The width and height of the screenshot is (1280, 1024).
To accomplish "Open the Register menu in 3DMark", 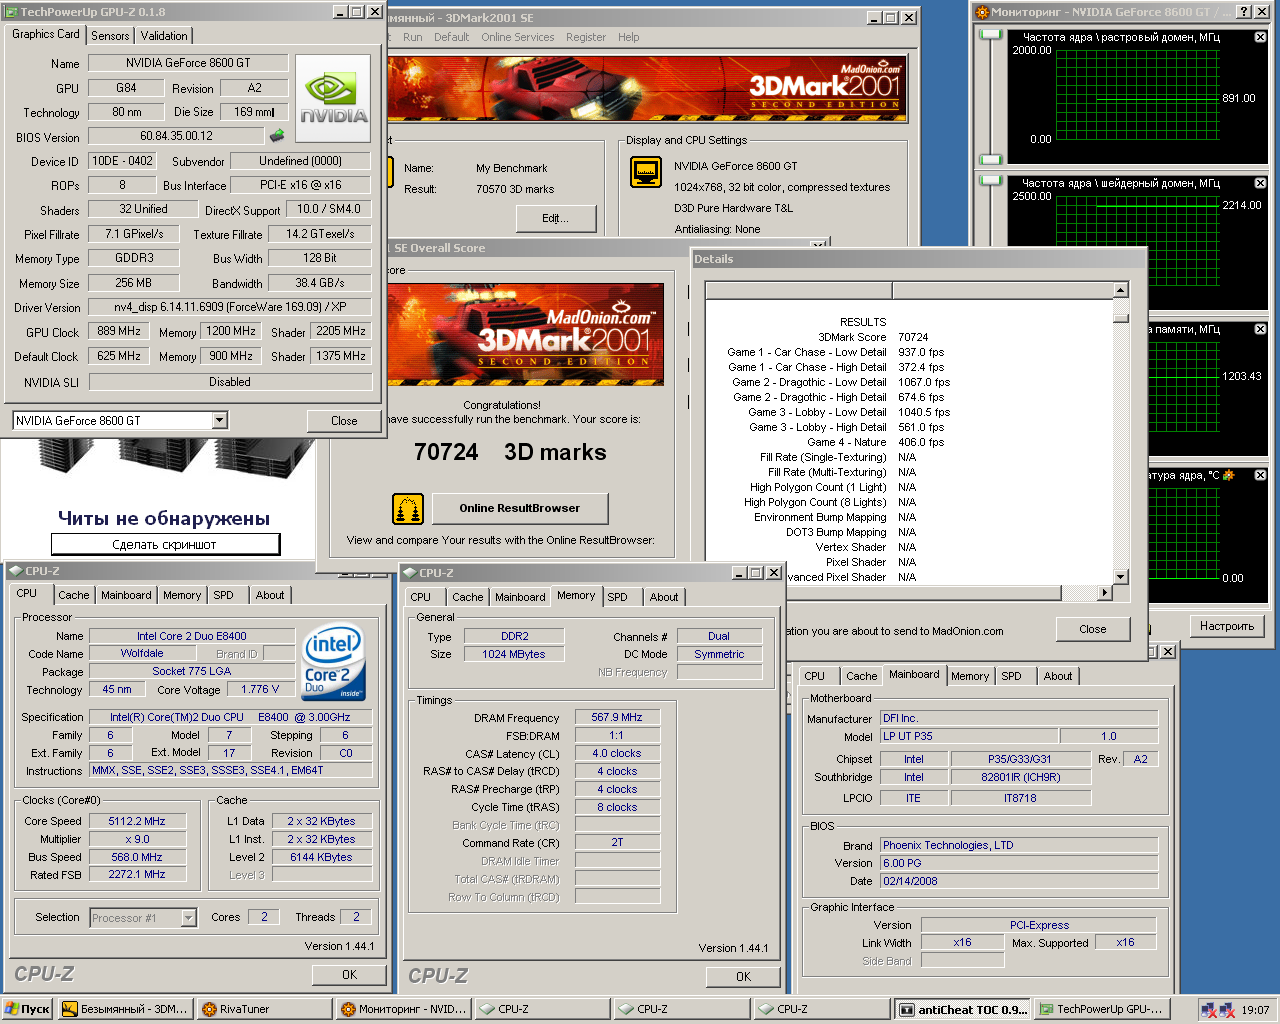I will point(586,37).
